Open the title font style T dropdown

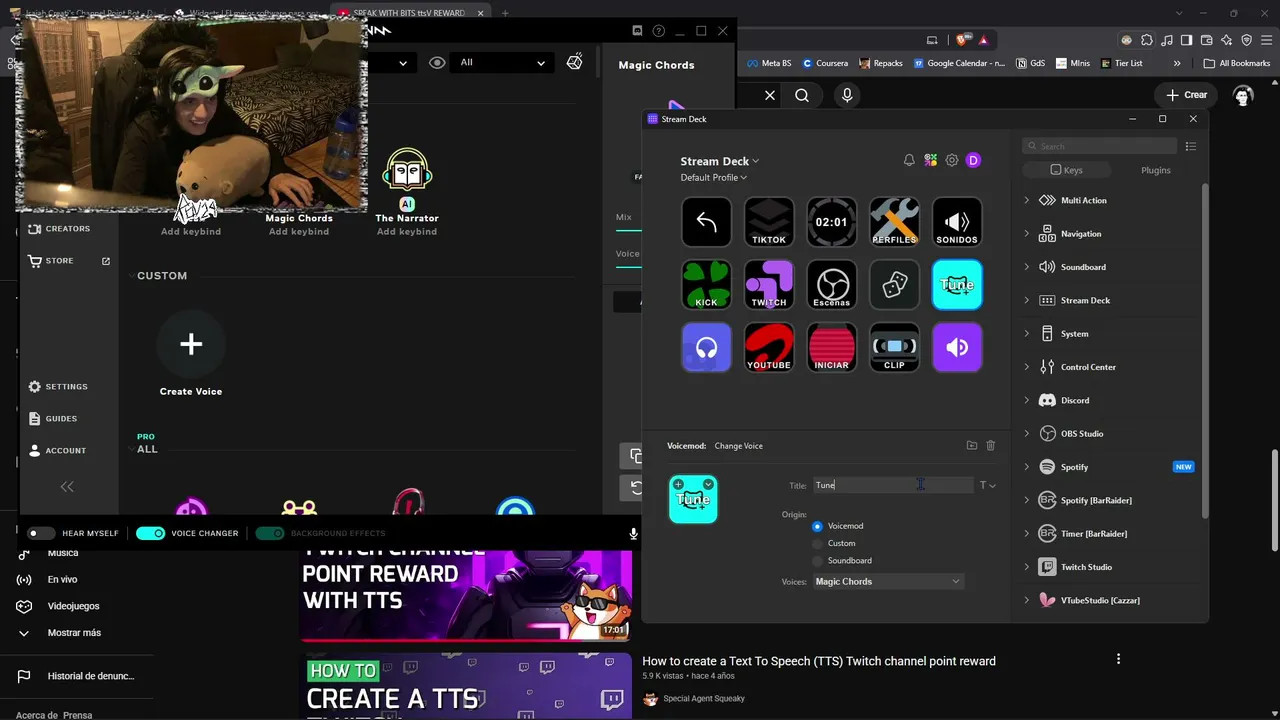[987, 485]
